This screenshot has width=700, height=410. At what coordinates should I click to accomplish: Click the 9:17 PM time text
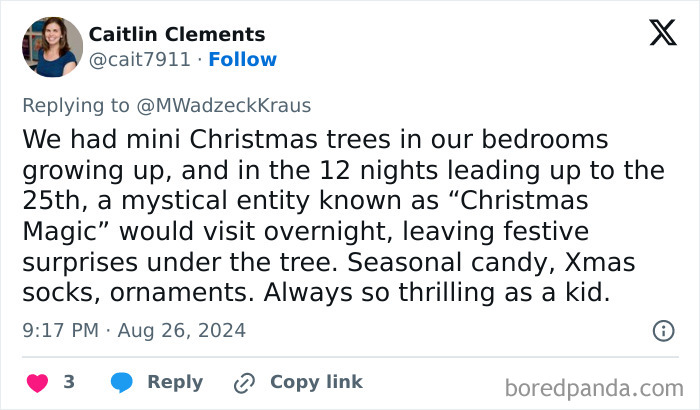[x=59, y=330]
